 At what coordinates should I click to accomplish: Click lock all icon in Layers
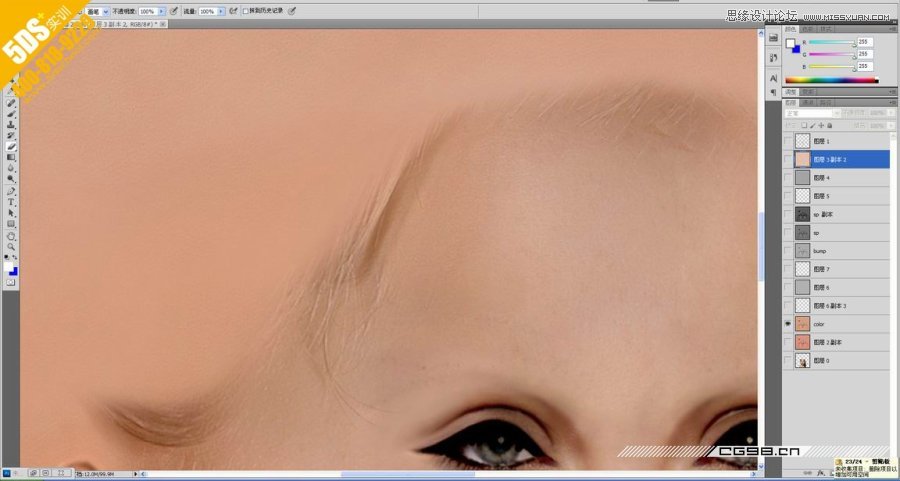pyautogui.click(x=829, y=125)
